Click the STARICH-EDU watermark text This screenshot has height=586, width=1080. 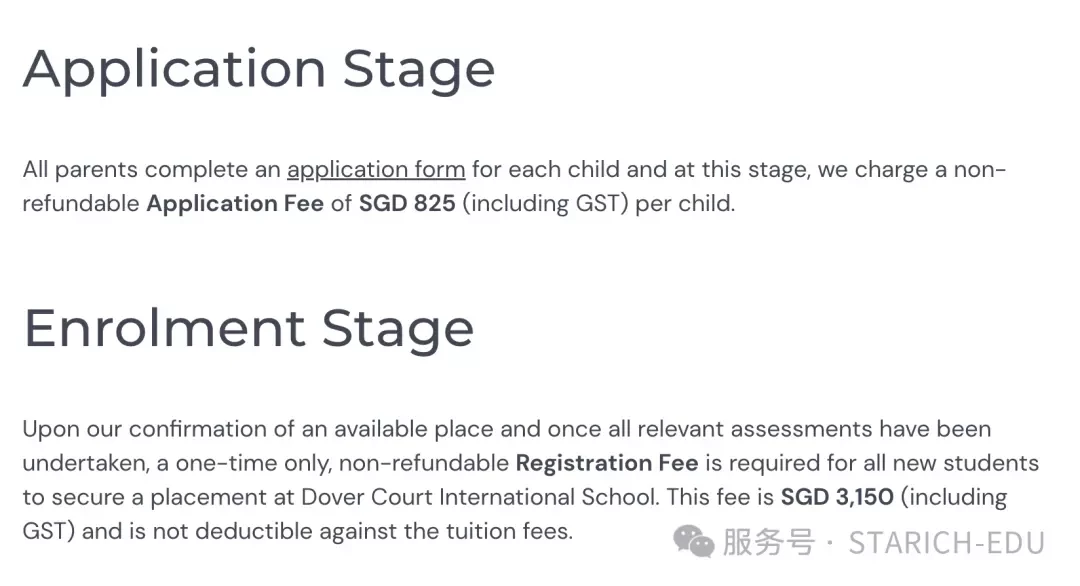946,543
